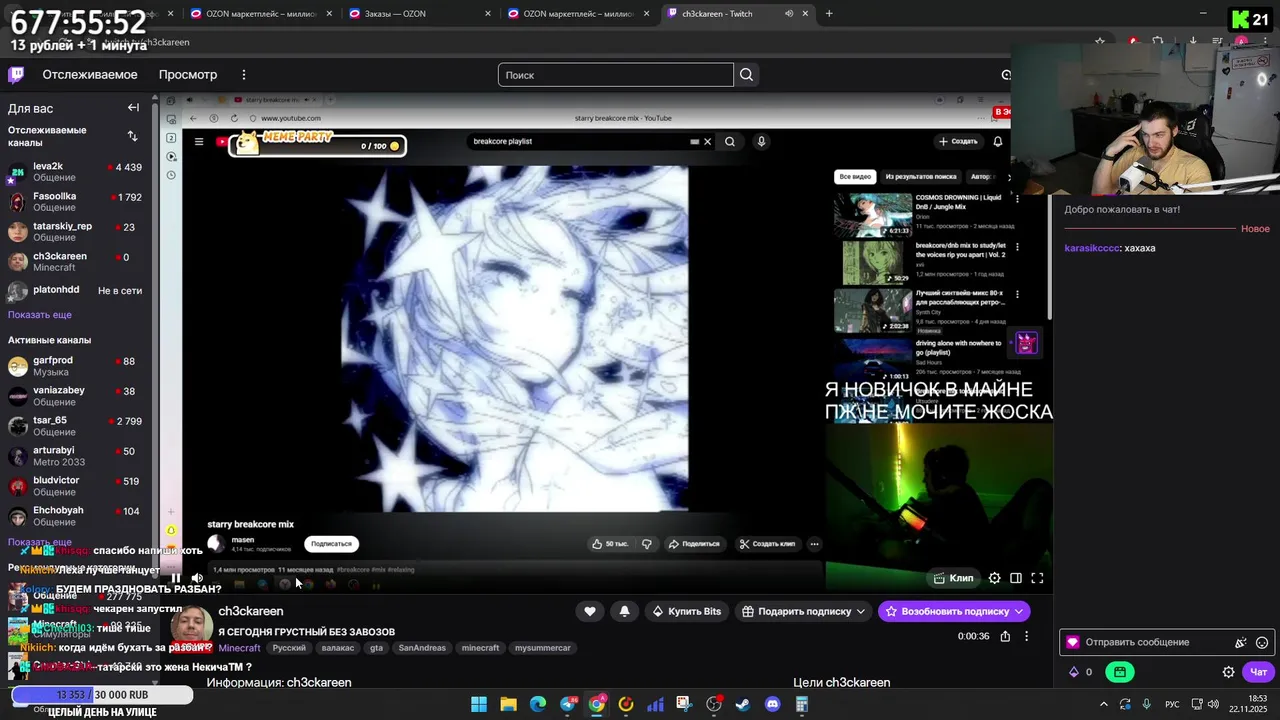Click the Minecraft category link under title
1280x720 pixels.
(239, 648)
